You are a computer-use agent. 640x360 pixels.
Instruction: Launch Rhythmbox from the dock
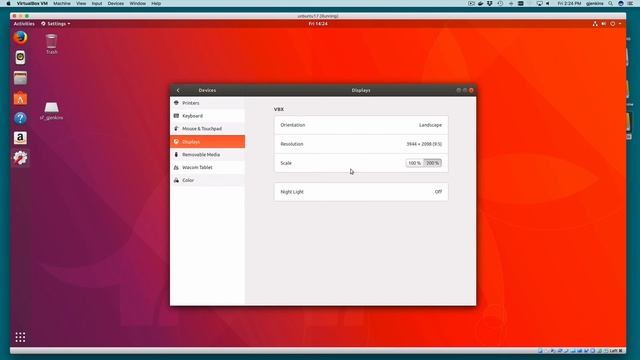coord(20,58)
